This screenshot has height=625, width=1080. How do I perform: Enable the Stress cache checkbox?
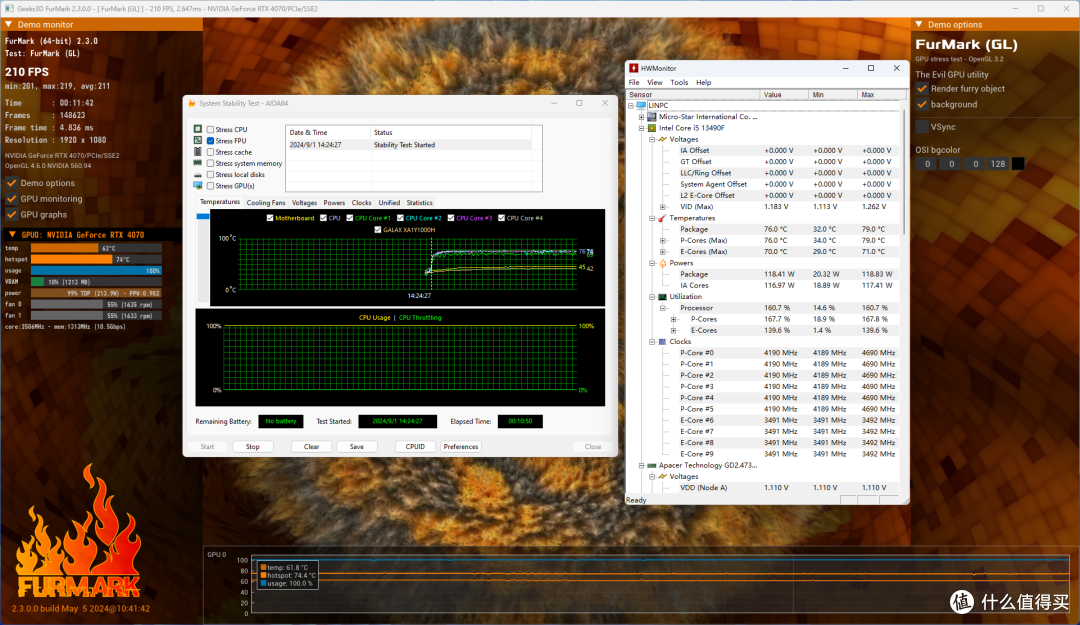click(x=211, y=152)
